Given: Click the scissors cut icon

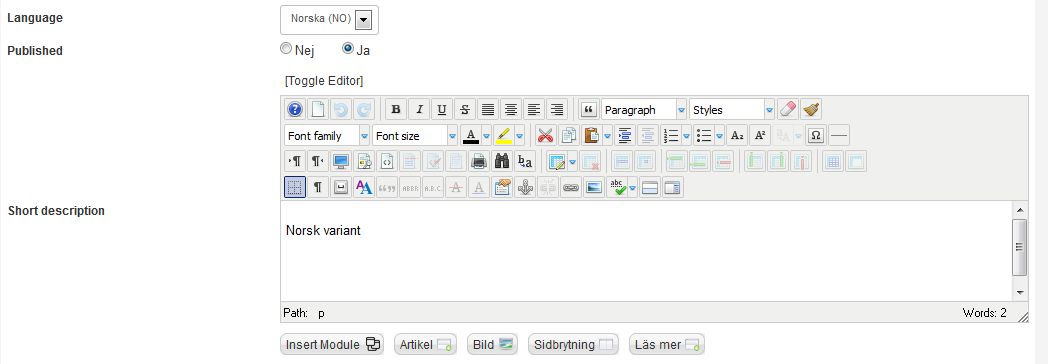Looking at the screenshot, I should pyautogui.click(x=546, y=136).
